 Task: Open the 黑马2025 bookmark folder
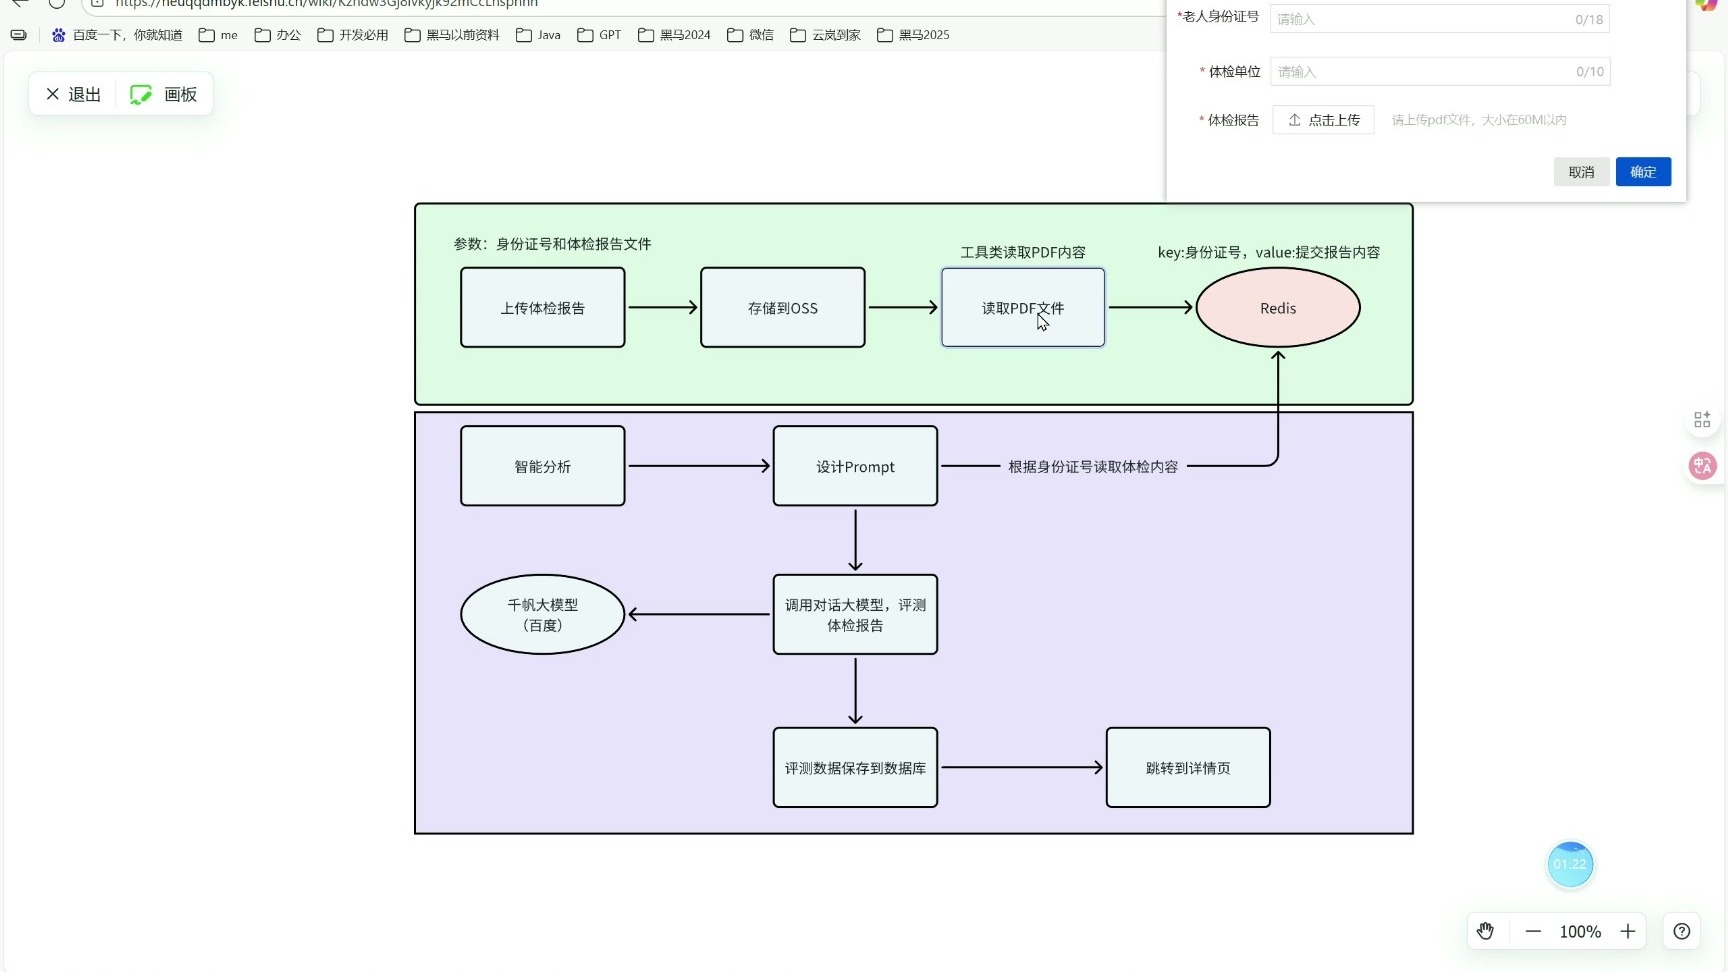click(x=913, y=35)
